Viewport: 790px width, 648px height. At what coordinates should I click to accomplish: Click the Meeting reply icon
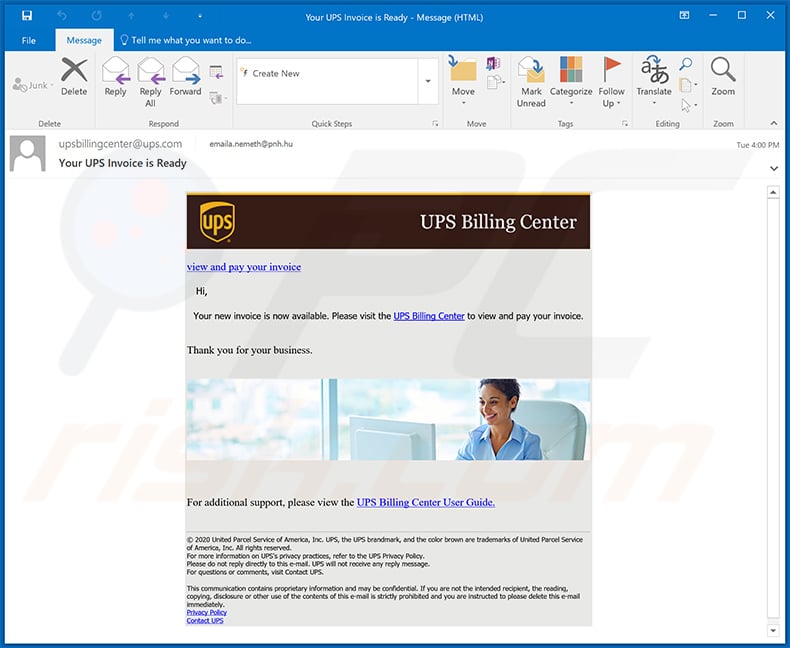click(216, 73)
